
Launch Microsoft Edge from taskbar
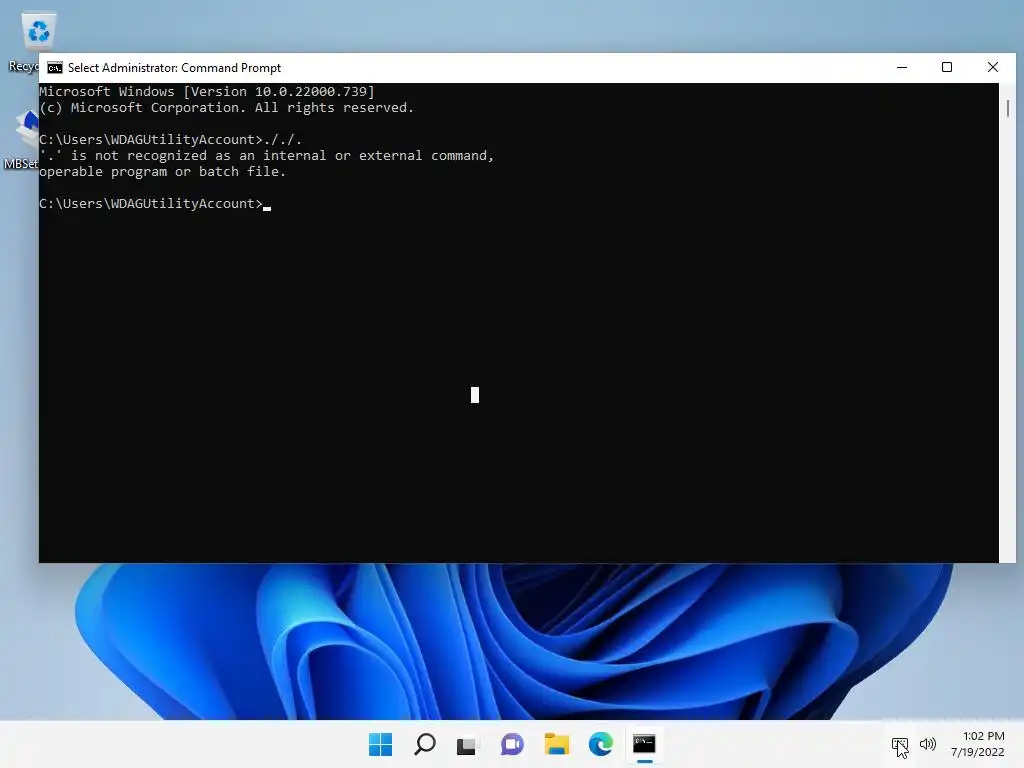[x=600, y=744]
